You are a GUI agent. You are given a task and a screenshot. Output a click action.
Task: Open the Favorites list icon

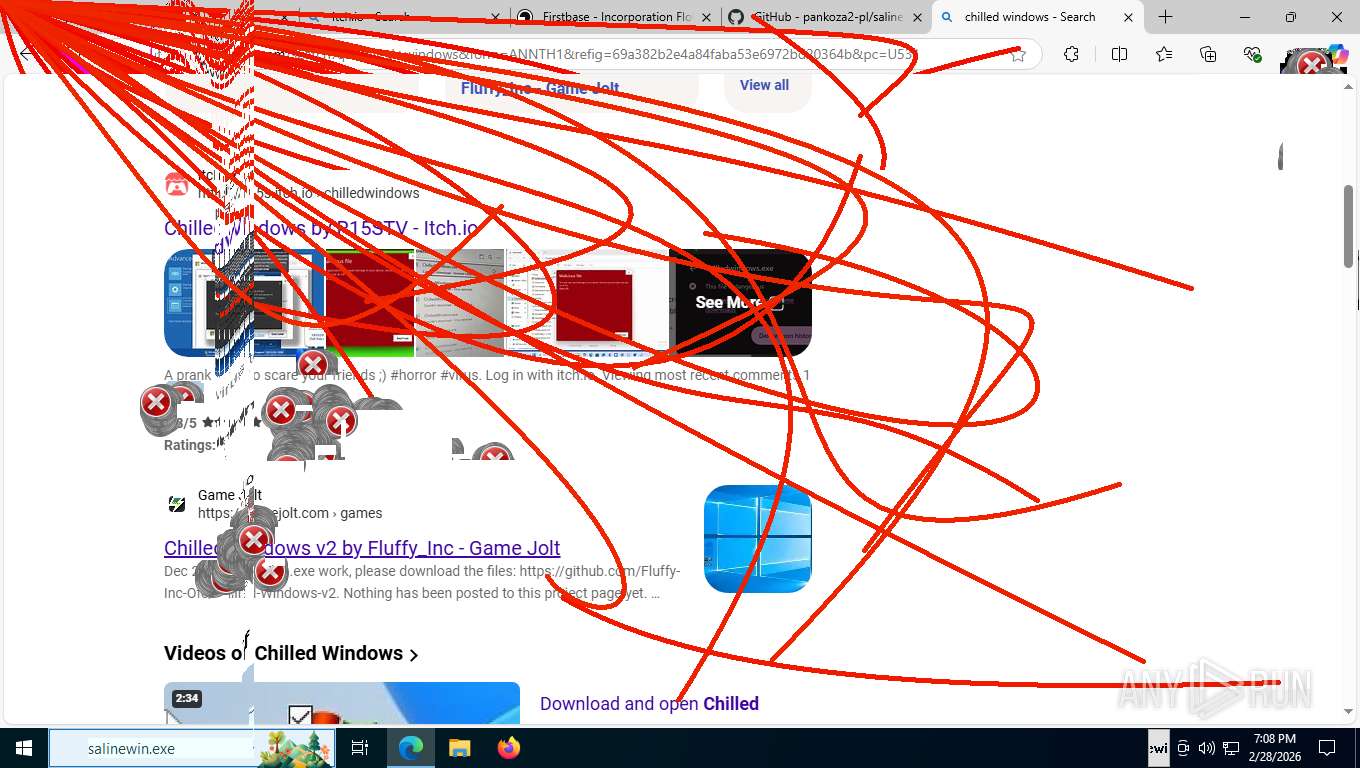[x=1164, y=55]
